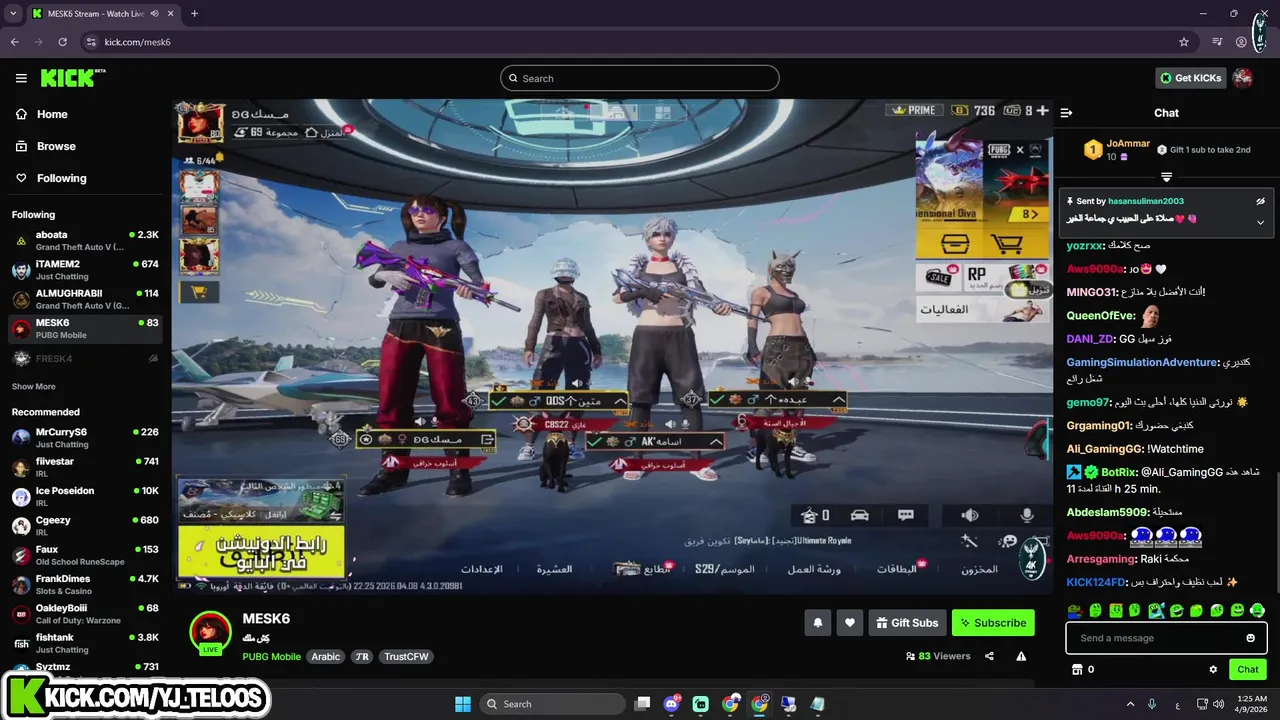The height and width of the screenshot is (720, 1280).
Task: Click the green Chat send button
Action: pos(1248,669)
